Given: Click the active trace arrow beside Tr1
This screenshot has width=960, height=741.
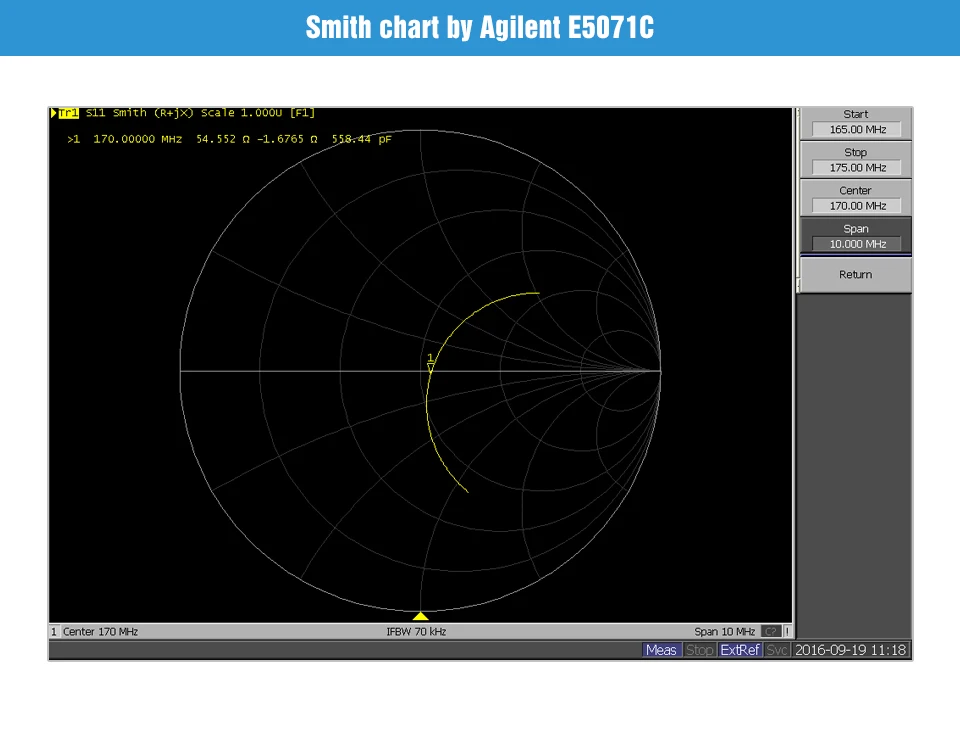Looking at the screenshot, I should pyautogui.click(x=54, y=113).
